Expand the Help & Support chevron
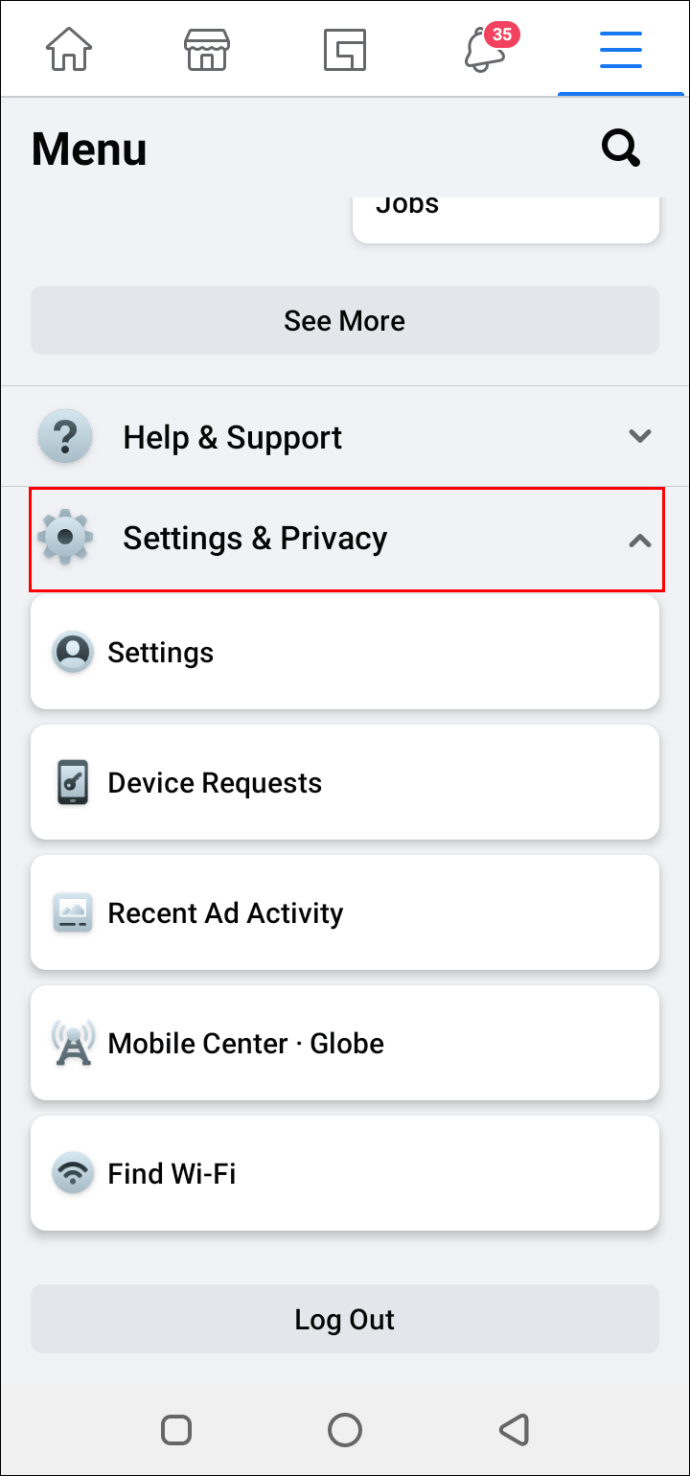Viewport: 690px width, 1476px height. click(x=640, y=436)
